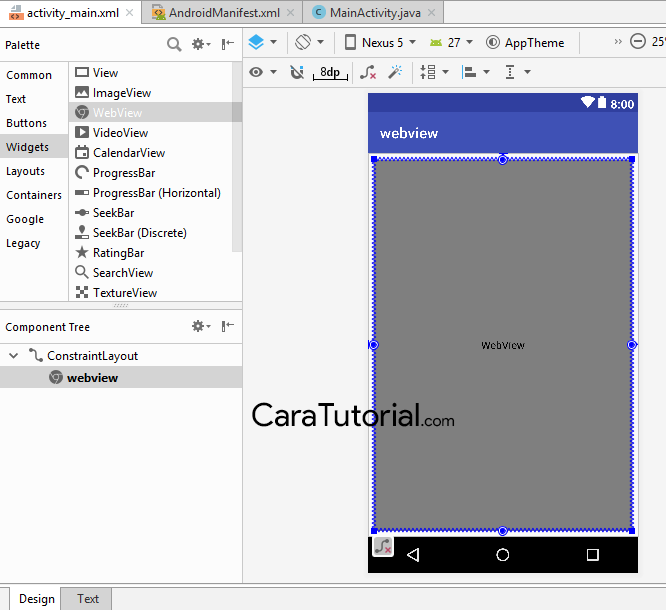This screenshot has height=610, width=666.
Task: Click the preview Recents navigation square
Action: [x=593, y=555]
